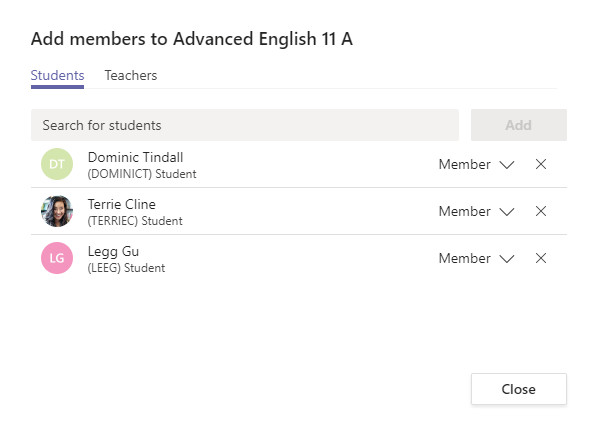Remove Terrie Cline with the X icon
The width and height of the screenshot is (595, 435).
click(541, 211)
